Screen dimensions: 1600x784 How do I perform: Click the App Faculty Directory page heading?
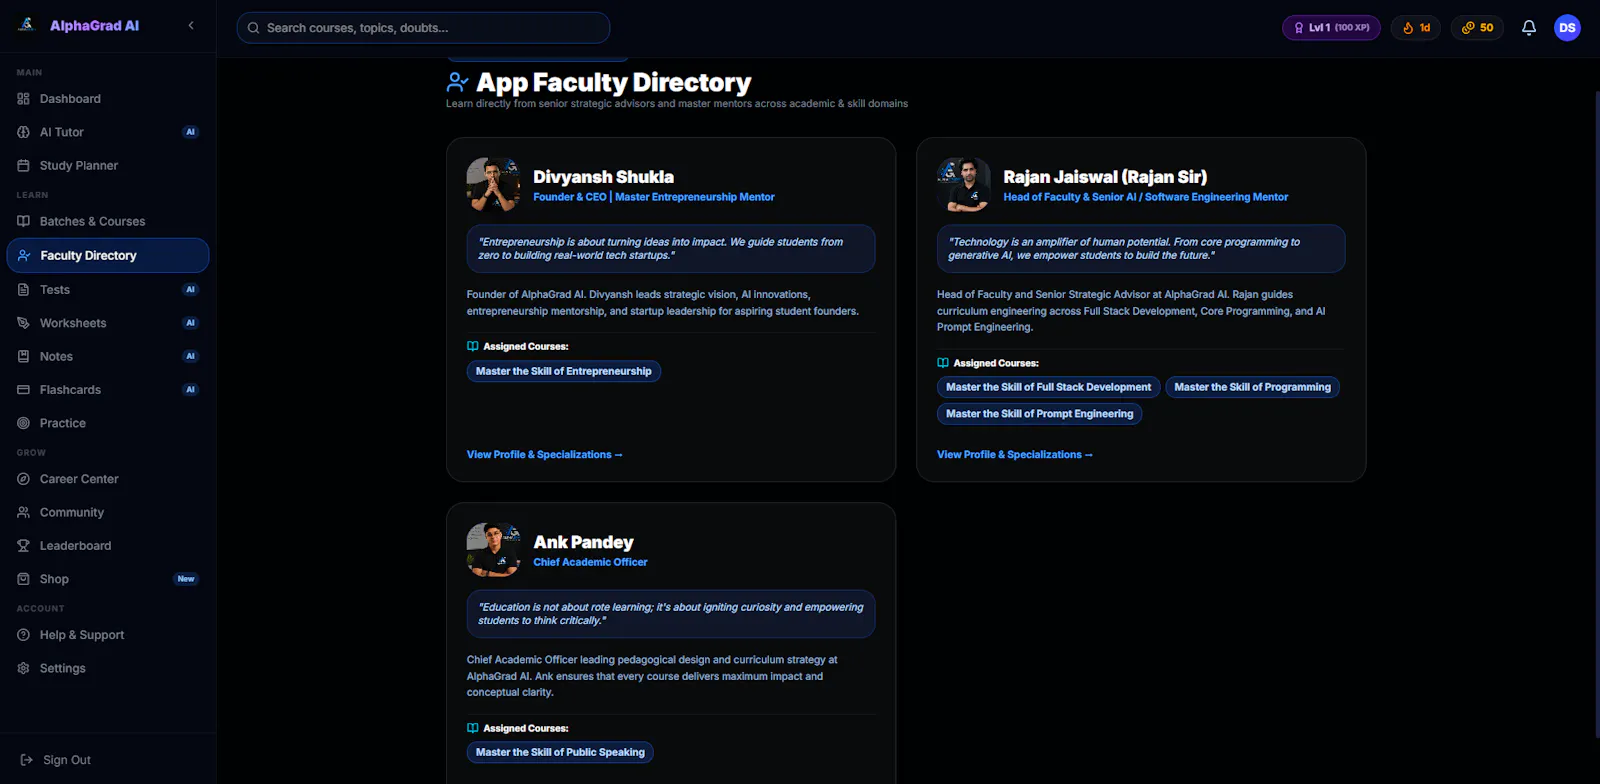pos(613,82)
